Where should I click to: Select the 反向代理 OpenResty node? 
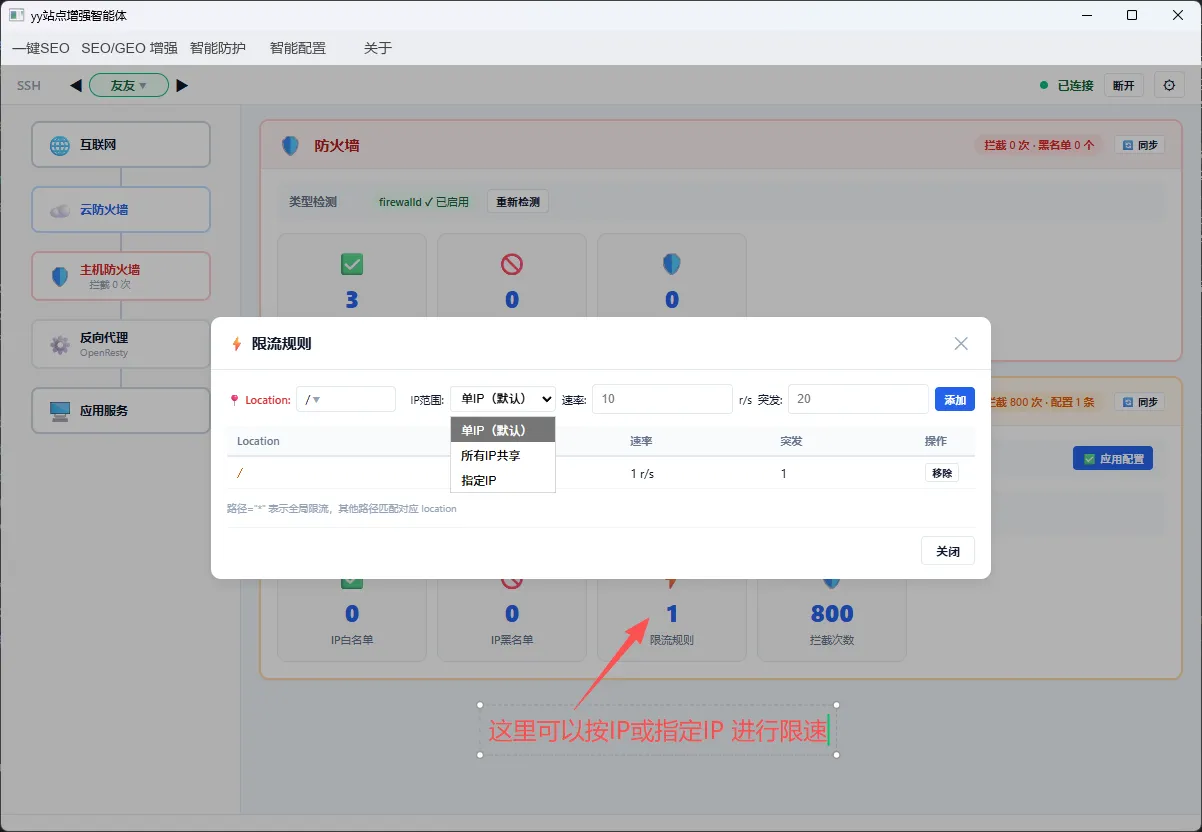coord(121,345)
